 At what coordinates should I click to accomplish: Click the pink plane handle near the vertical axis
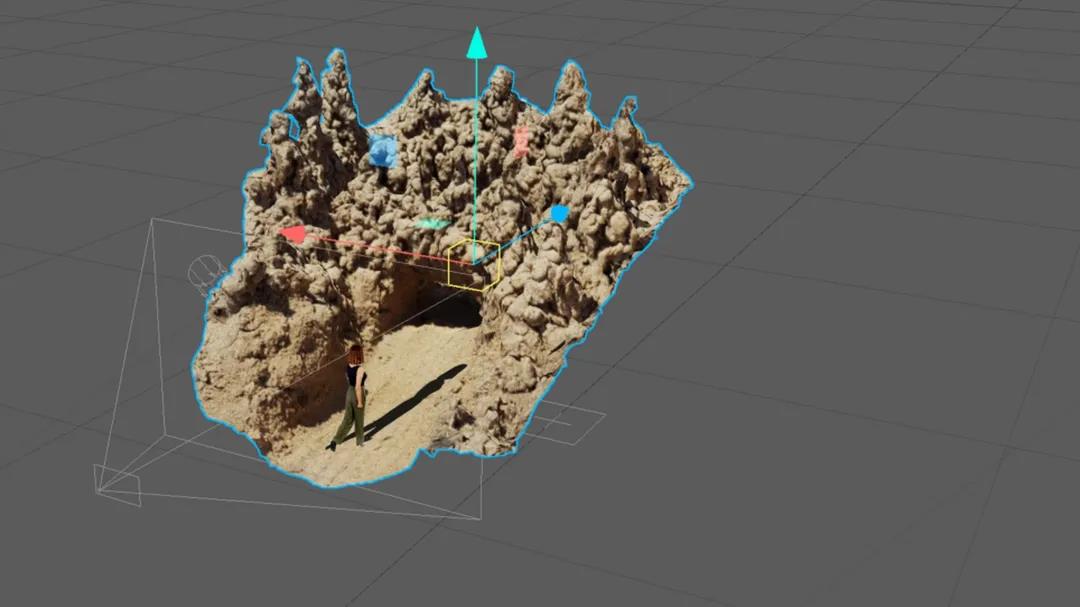(521, 141)
